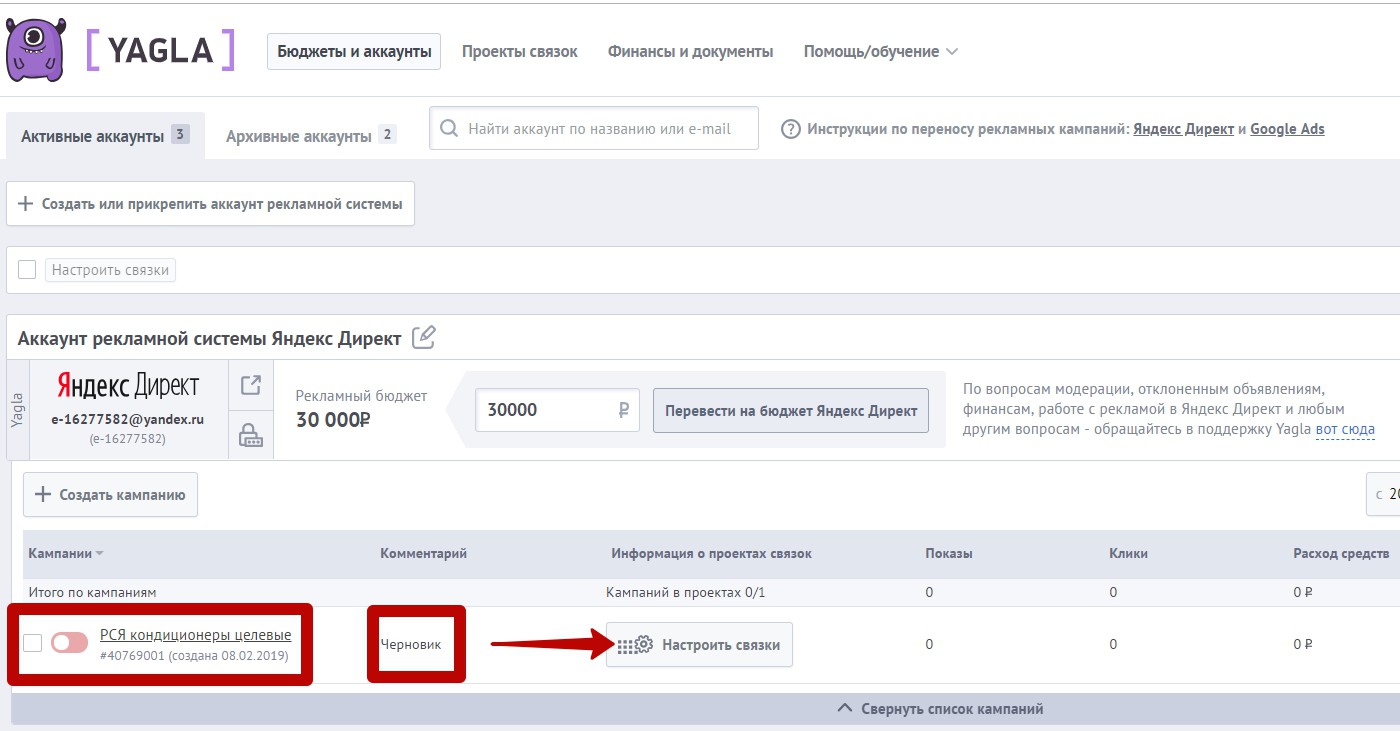
Task: Click the vertical Yagla label tab
Action: (16, 410)
